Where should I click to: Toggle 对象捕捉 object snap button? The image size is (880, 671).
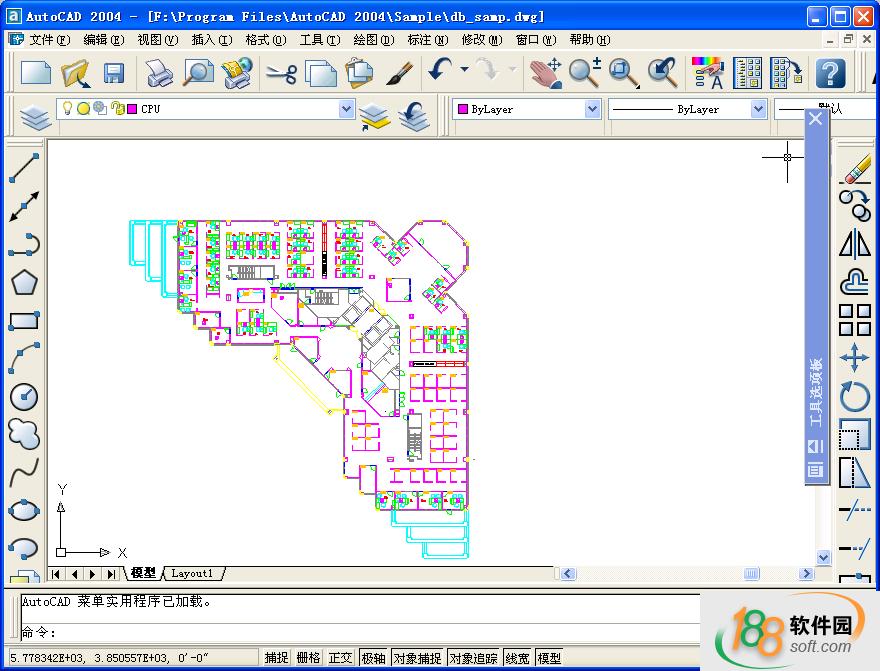(x=417, y=658)
